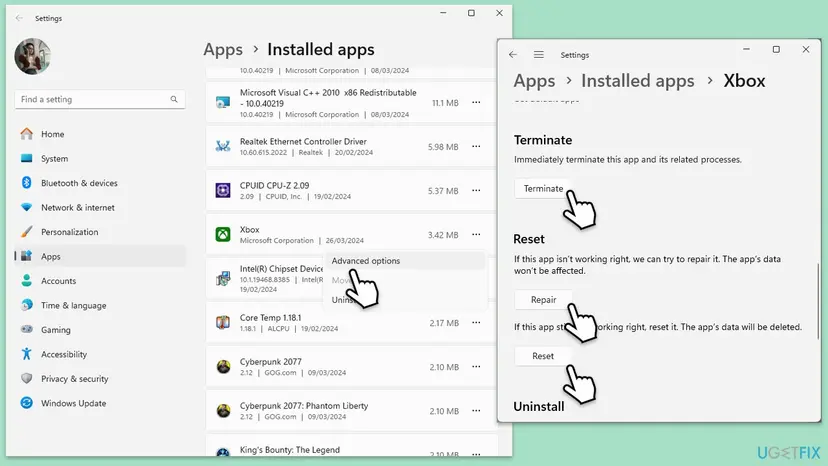Choose Advanced options from context menu
This screenshot has height=466, width=828.
click(x=404, y=261)
